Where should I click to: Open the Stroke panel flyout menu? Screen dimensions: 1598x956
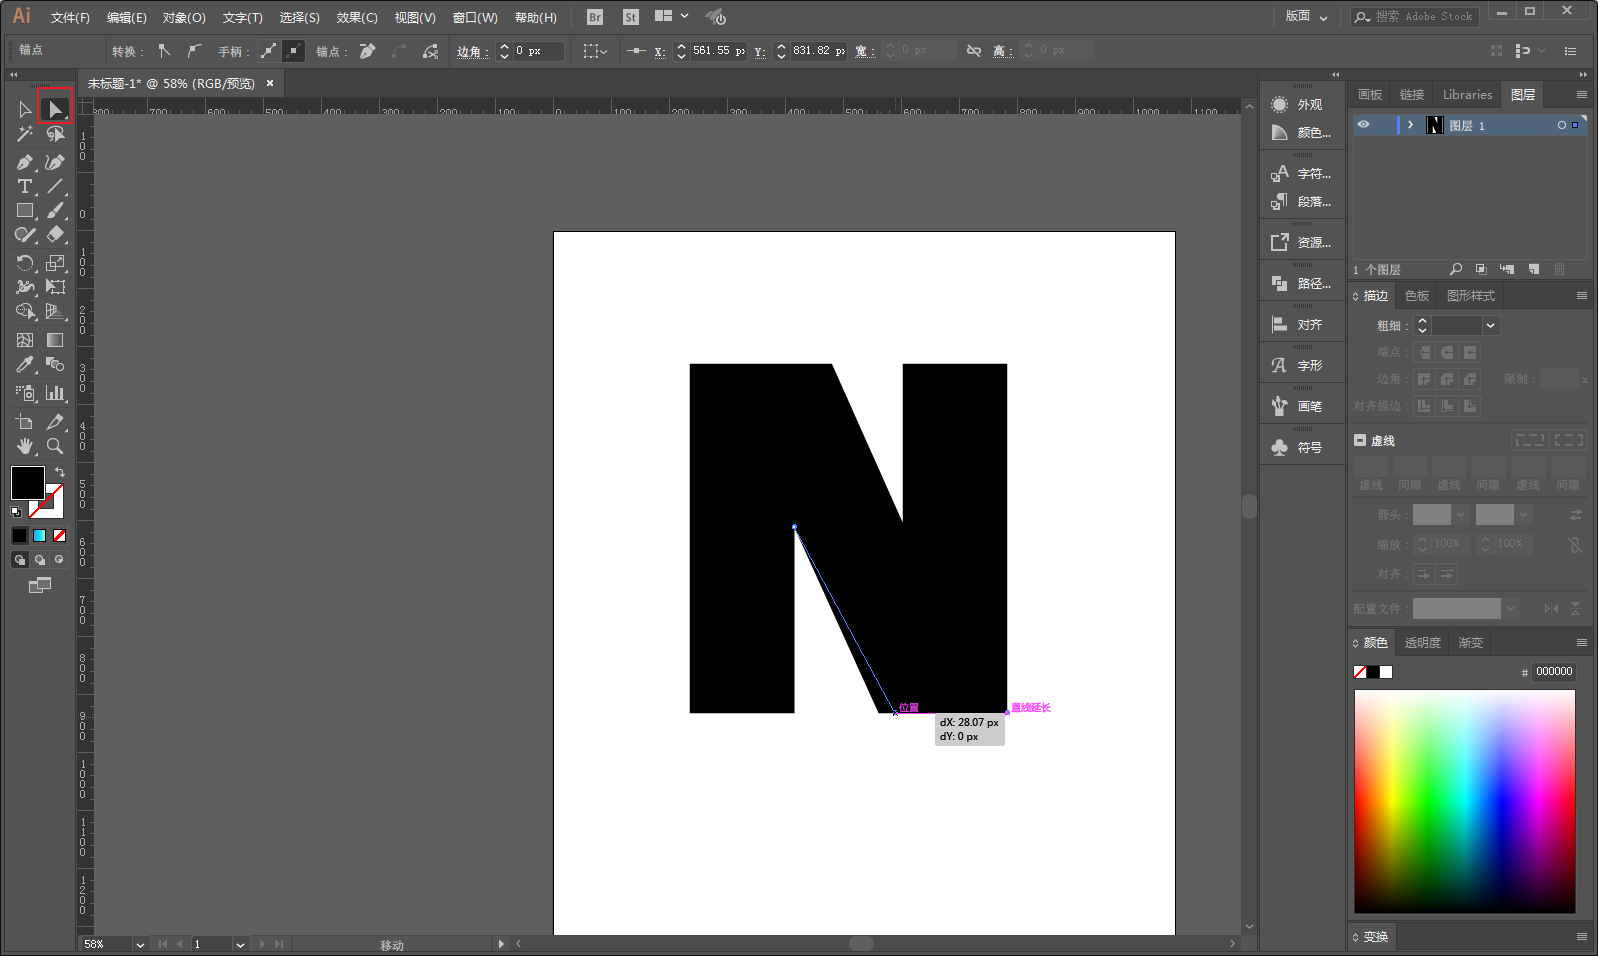tap(1581, 296)
